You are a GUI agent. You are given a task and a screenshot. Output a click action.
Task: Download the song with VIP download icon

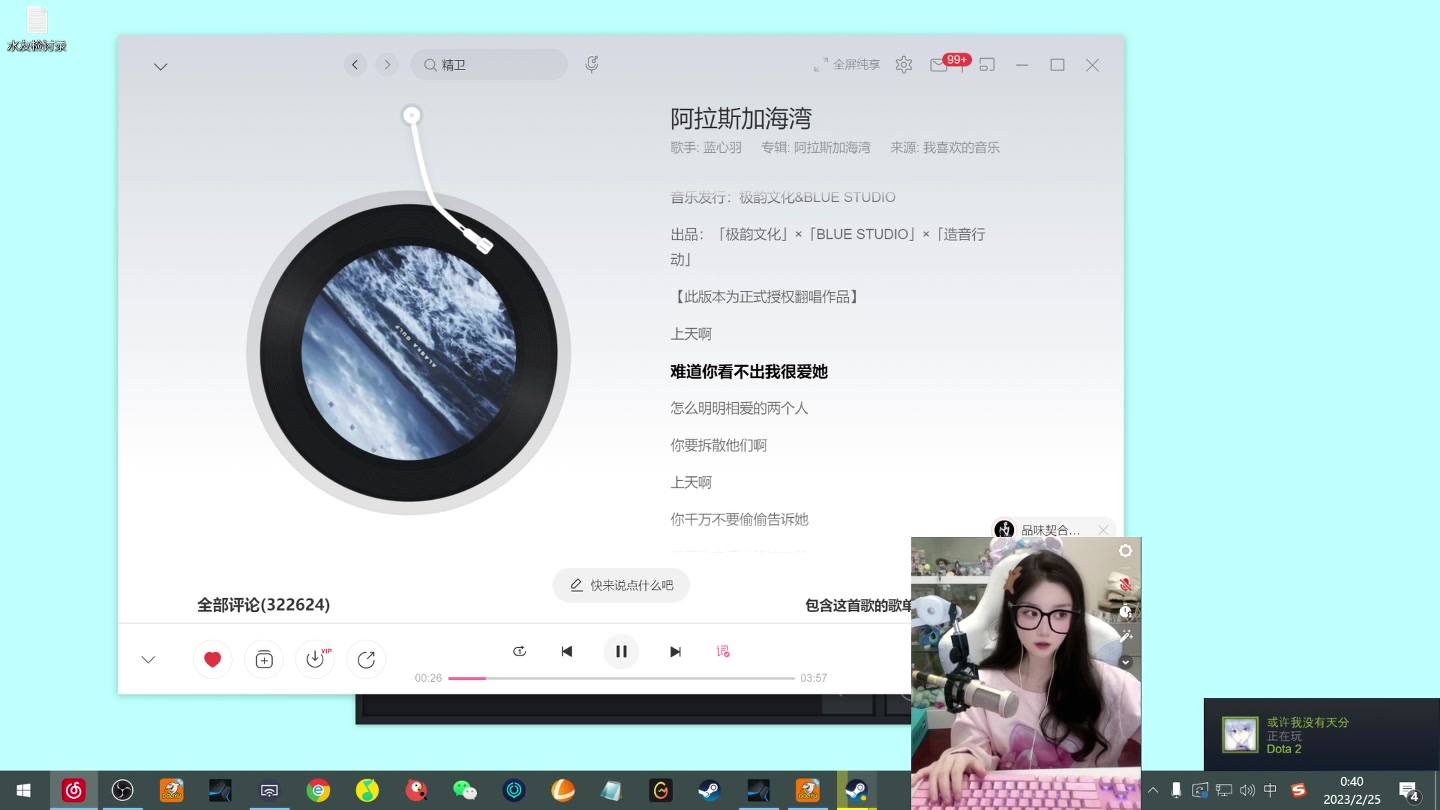coord(315,659)
